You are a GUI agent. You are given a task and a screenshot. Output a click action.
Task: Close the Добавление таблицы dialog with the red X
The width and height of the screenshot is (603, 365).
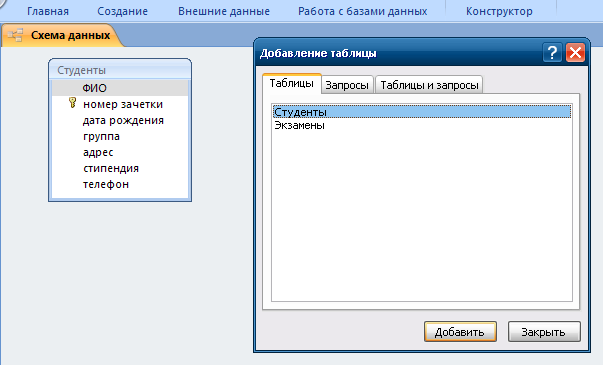click(x=575, y=53)
